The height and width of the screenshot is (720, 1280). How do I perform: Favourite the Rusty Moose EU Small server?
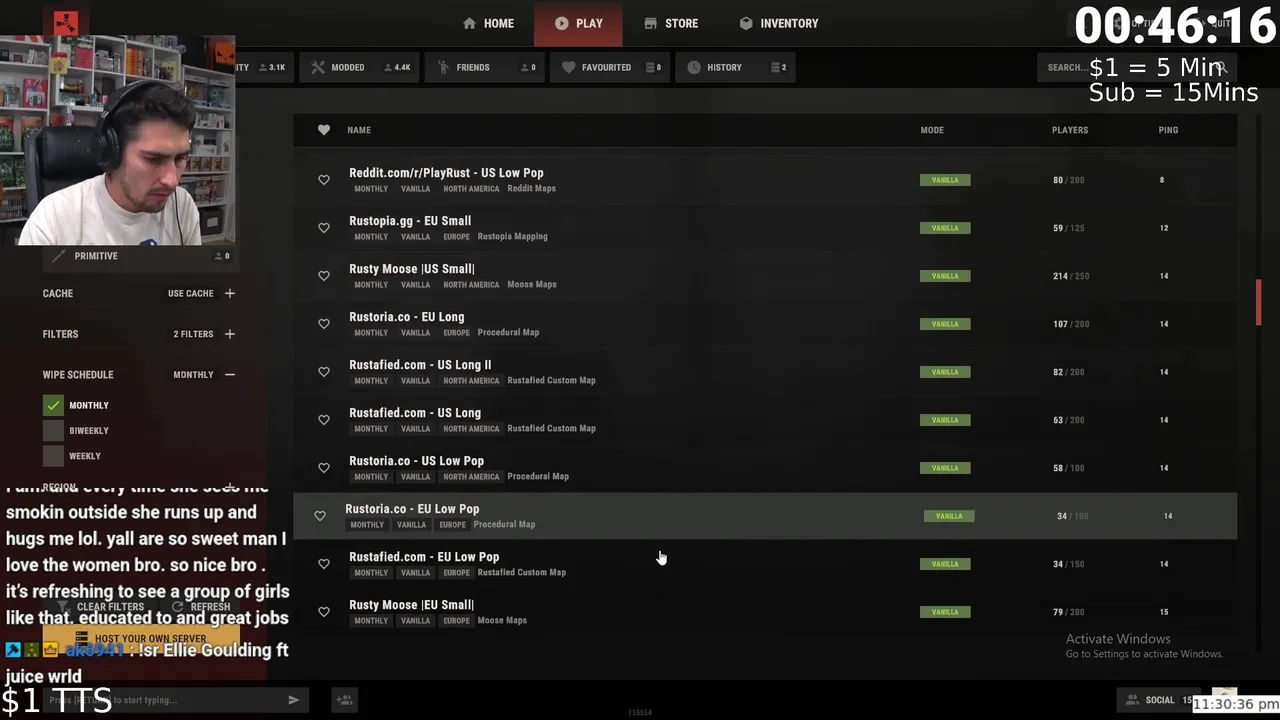tap(323, 612)
